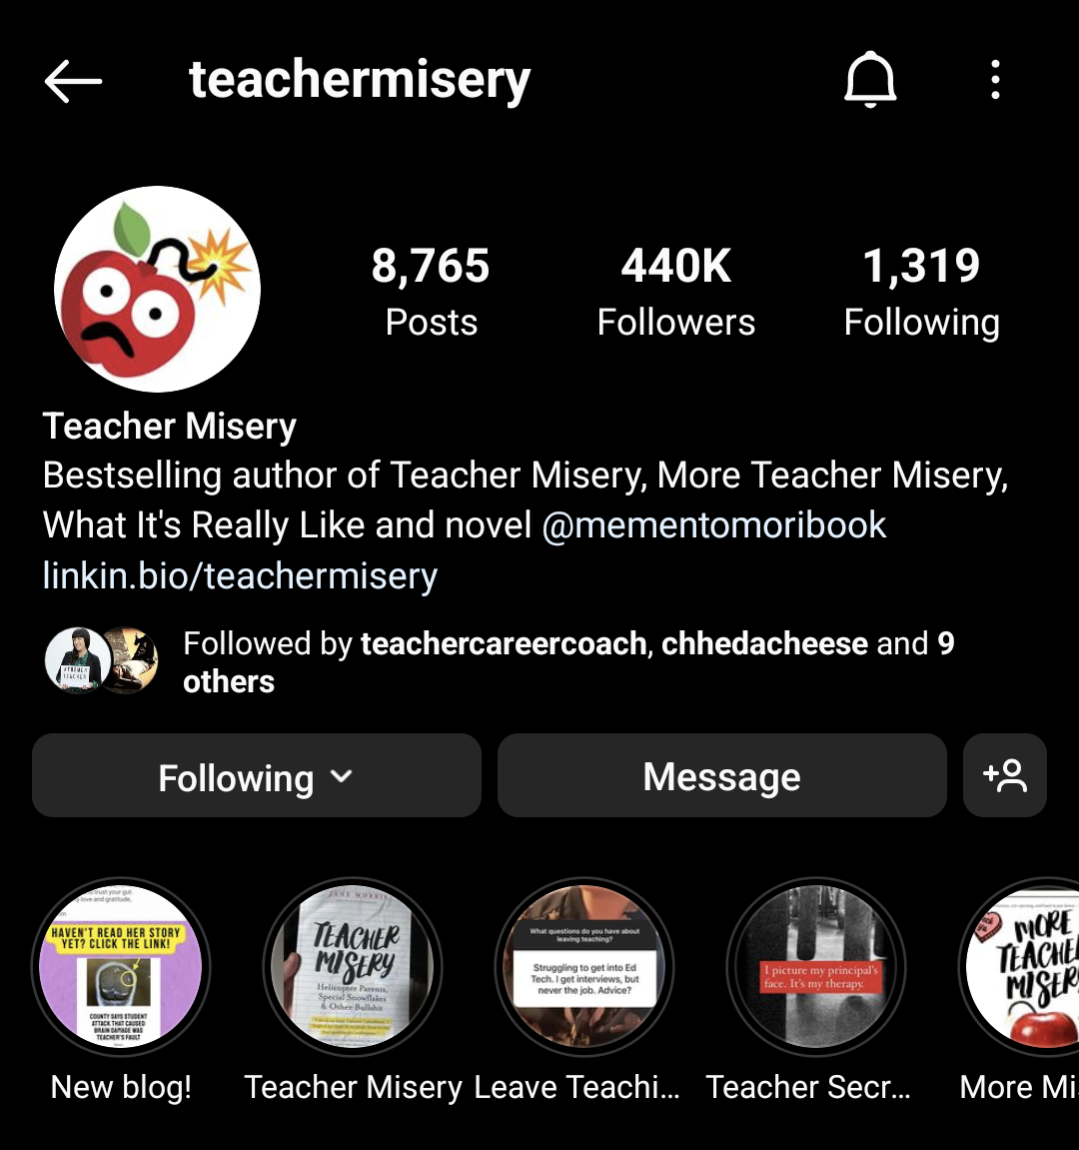The image size is (1079, 1150).
Task: Open the Teacher Secrets story highlight
Action: [816, 967]
